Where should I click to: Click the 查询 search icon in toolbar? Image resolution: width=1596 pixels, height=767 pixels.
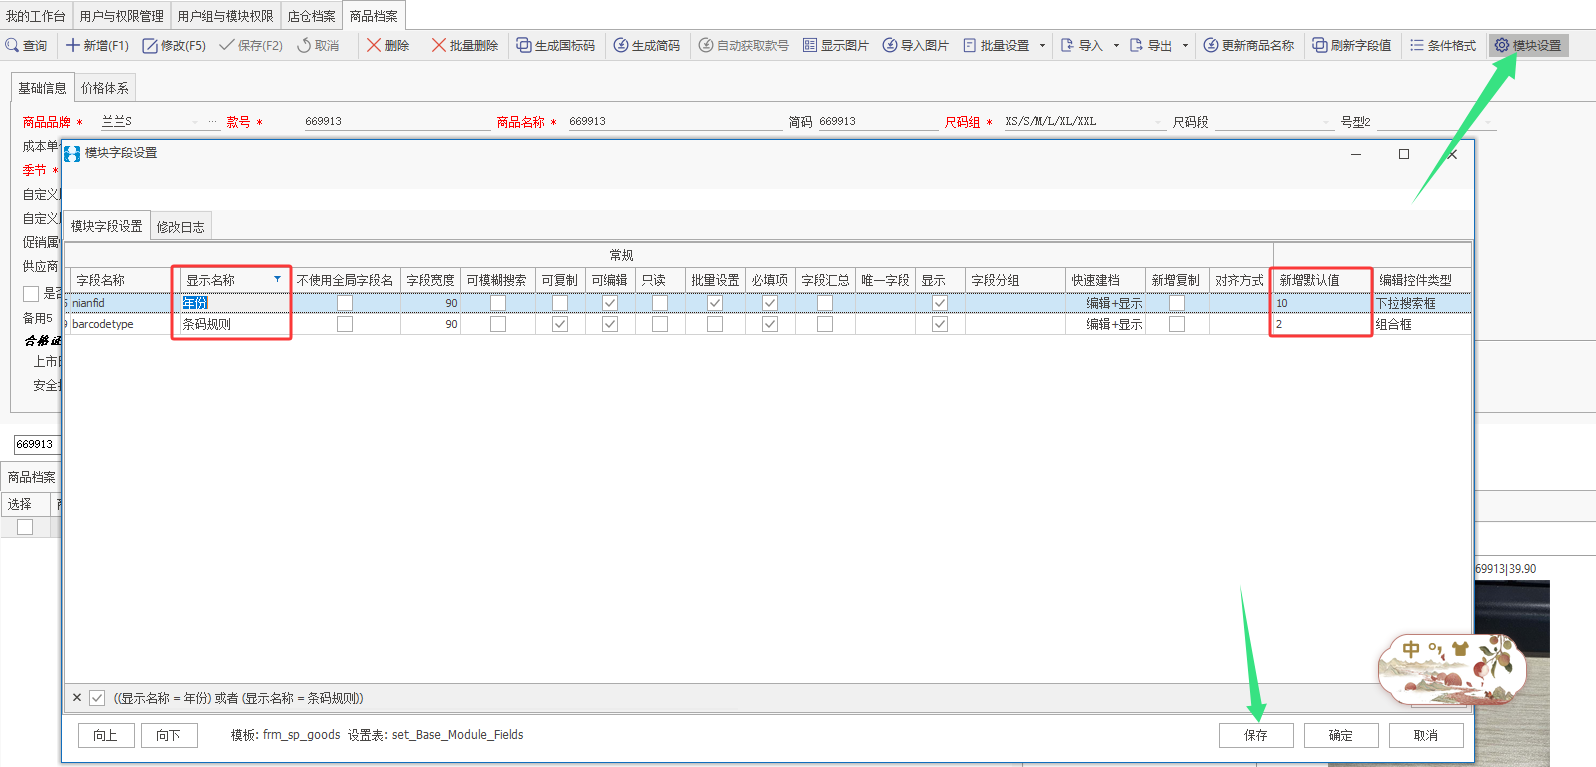pos(13,46)
